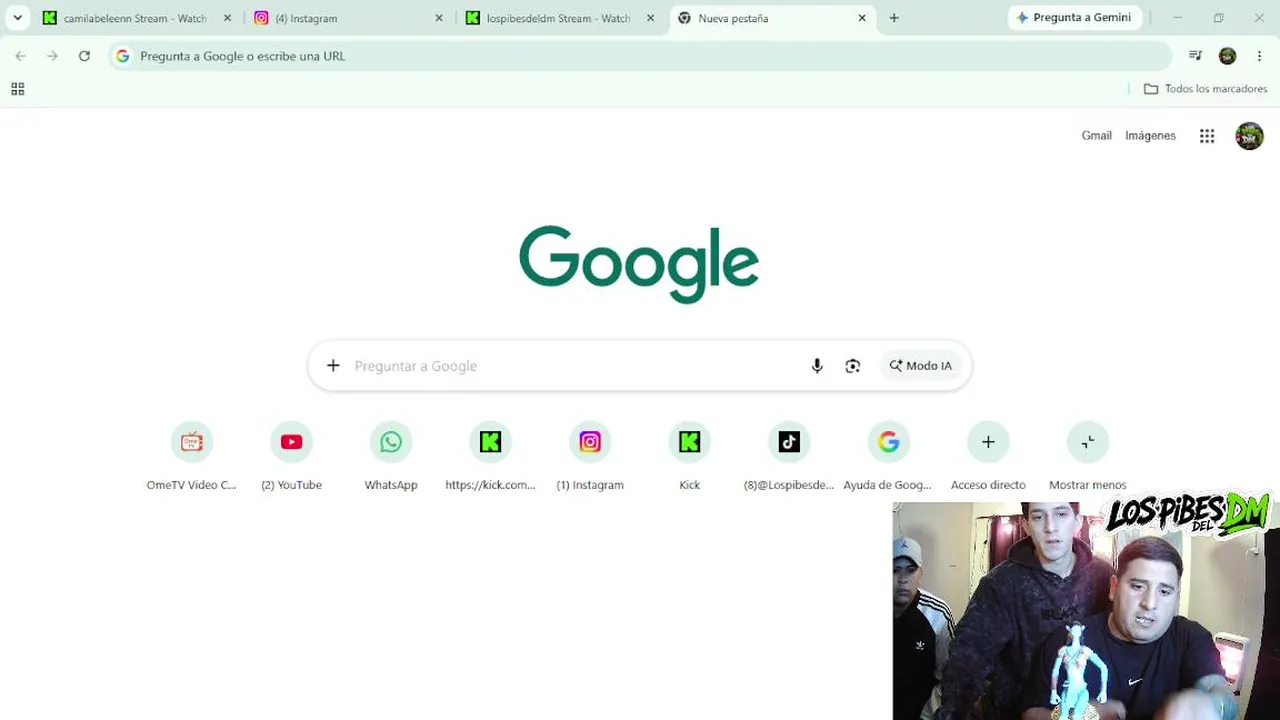1280x720 pixels.
Task: Switch to the lospibesdeldm Stream tab
Action: coord(559,18)
